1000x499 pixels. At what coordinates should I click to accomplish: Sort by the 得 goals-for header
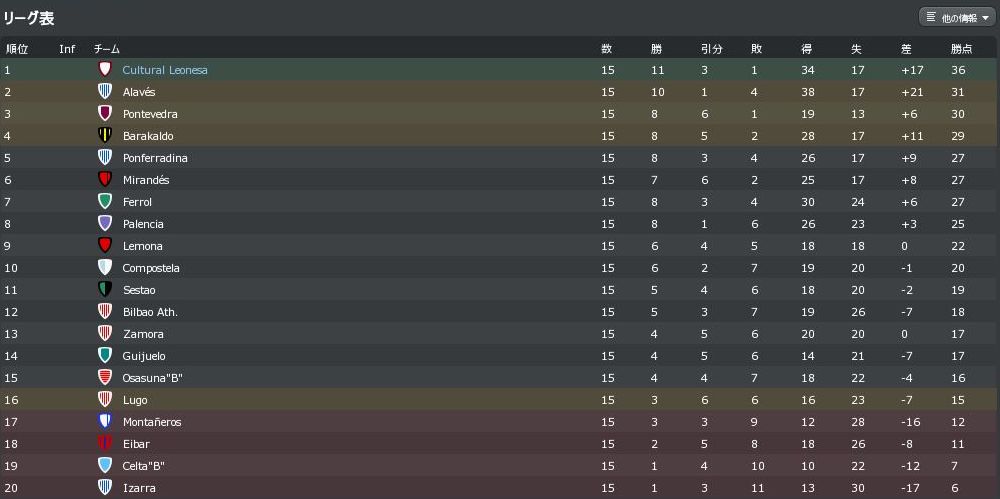point(807,49)
